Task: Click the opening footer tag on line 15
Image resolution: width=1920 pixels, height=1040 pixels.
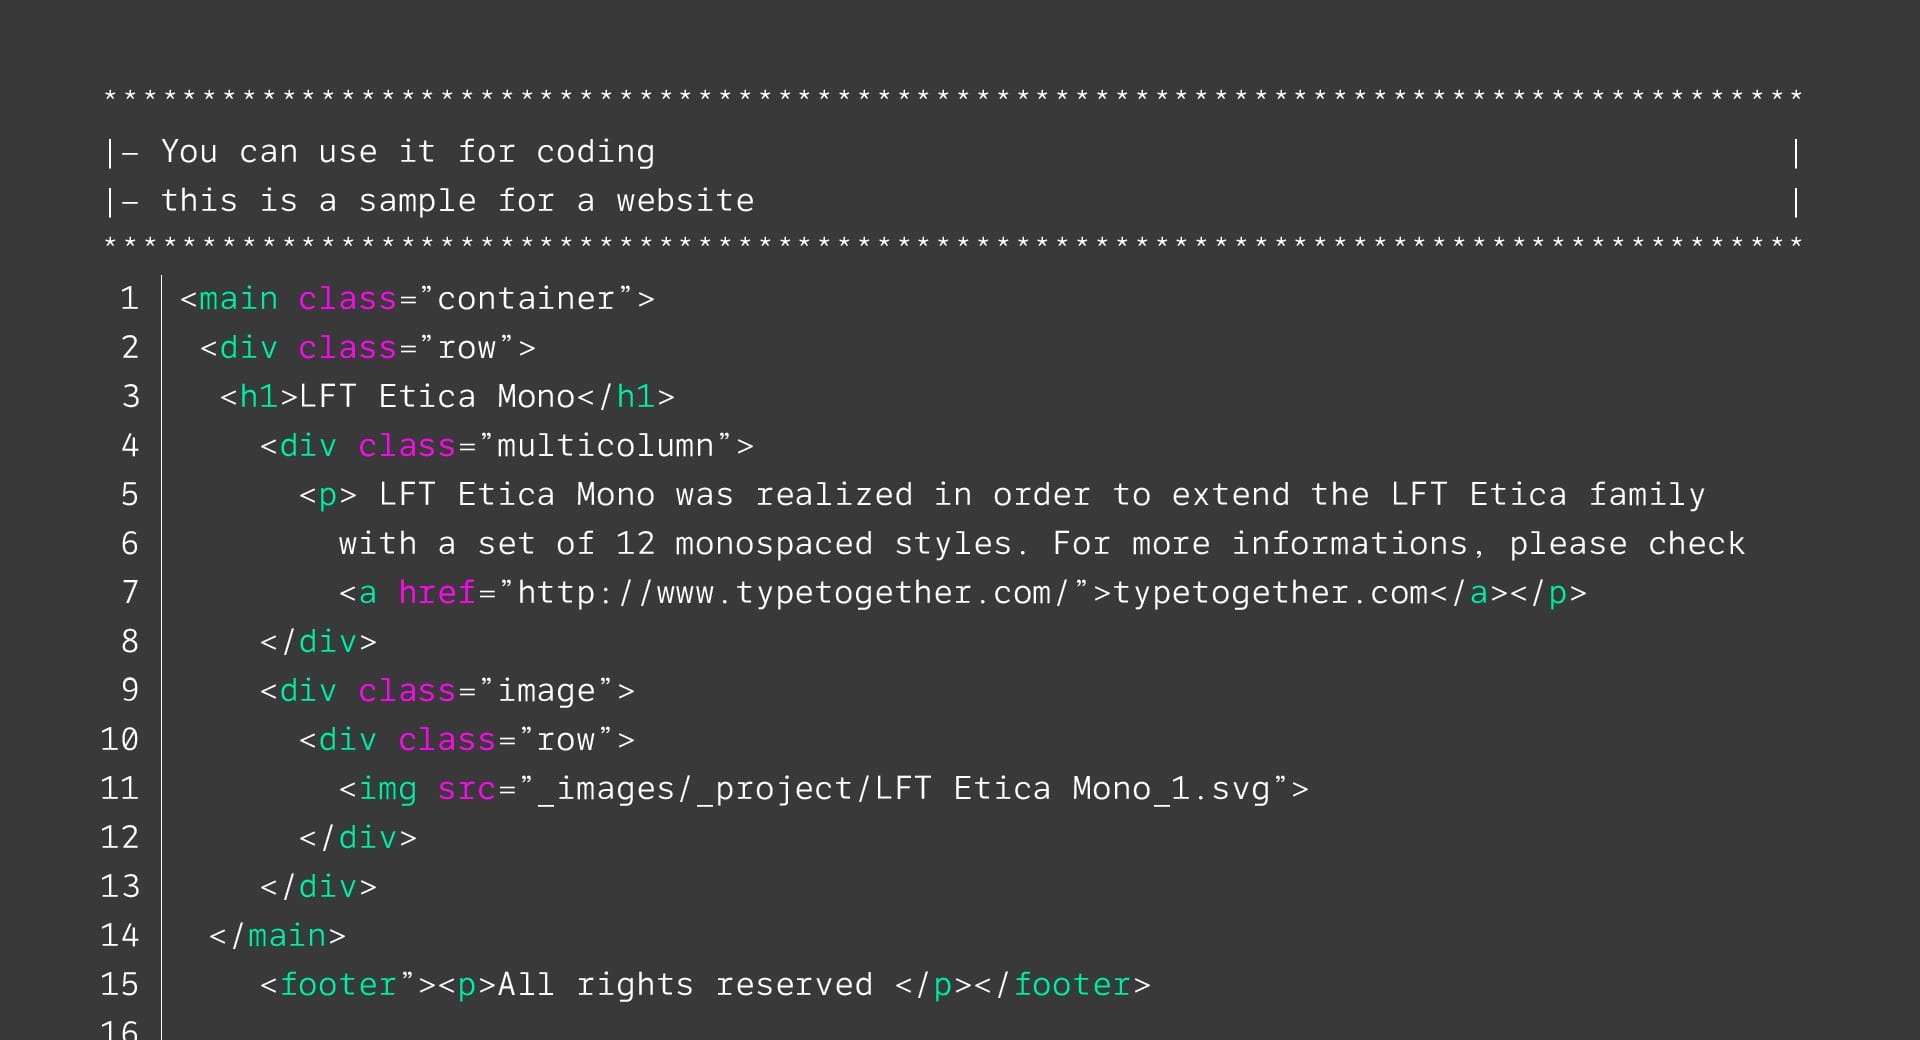Action: 338,984
